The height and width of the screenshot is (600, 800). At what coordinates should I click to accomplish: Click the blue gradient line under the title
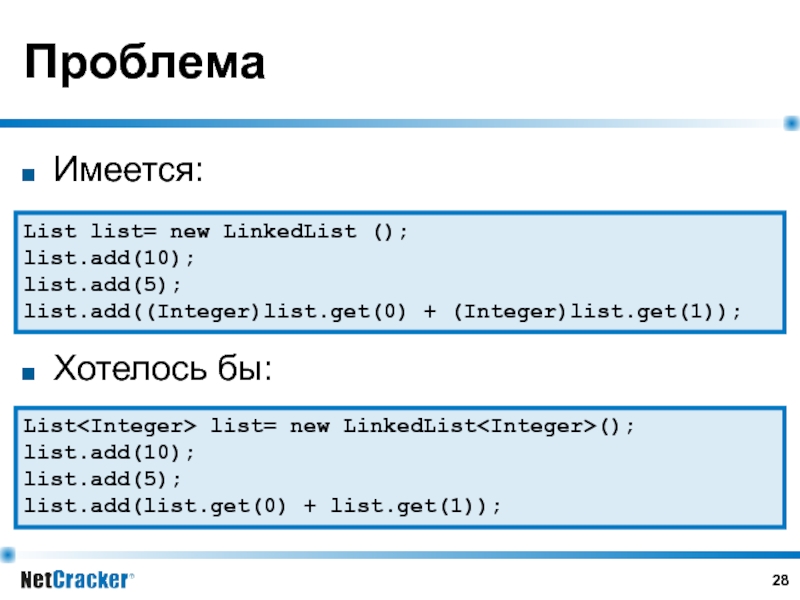tap(392, 123)
